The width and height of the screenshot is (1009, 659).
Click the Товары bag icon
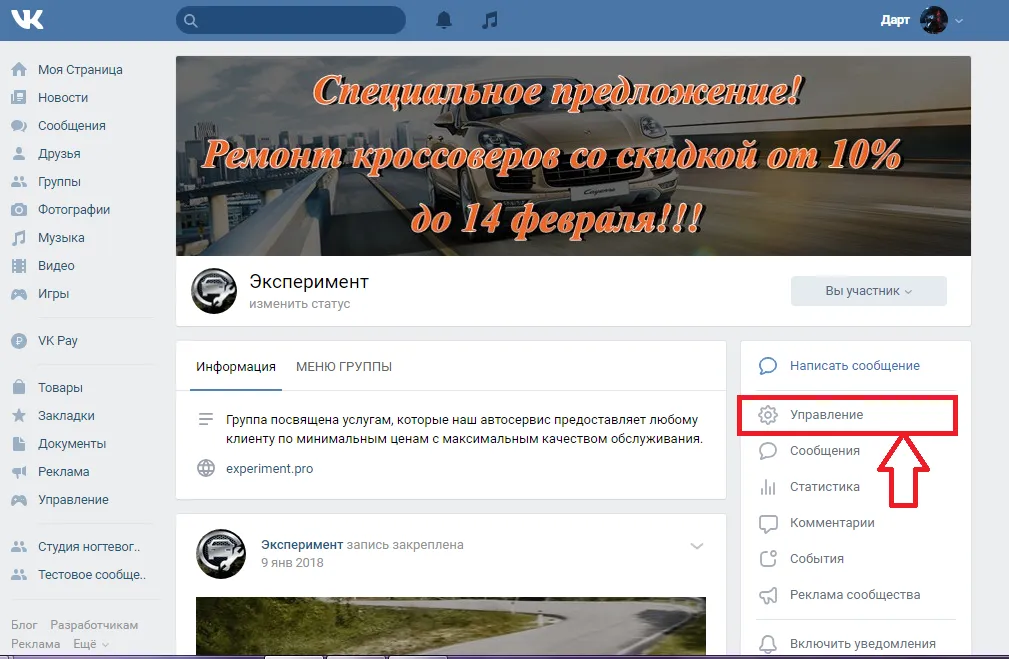19,387
